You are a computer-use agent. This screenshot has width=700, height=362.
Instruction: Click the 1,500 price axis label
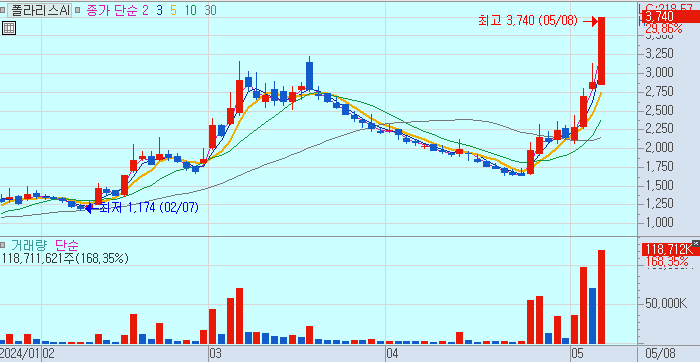click(660, 185)
